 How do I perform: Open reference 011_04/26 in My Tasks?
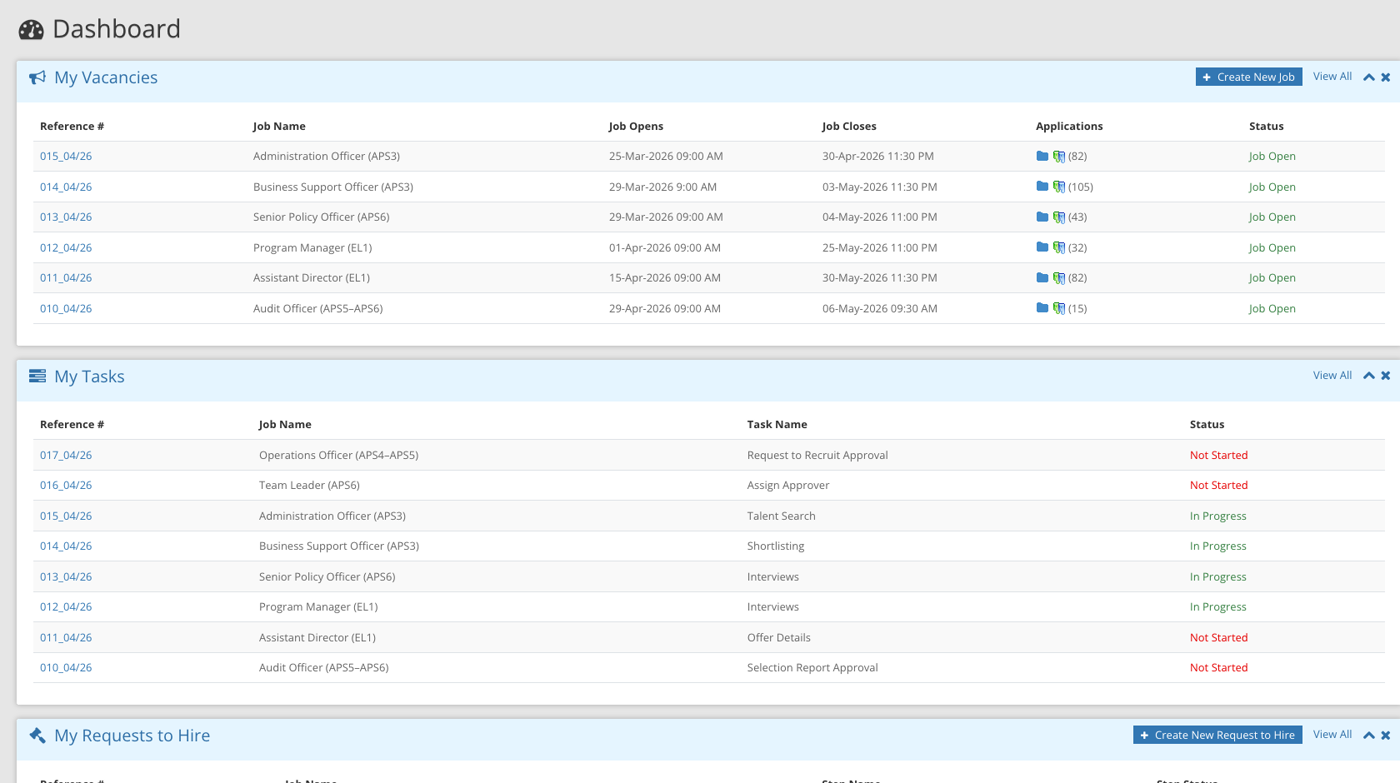[66, 637]
